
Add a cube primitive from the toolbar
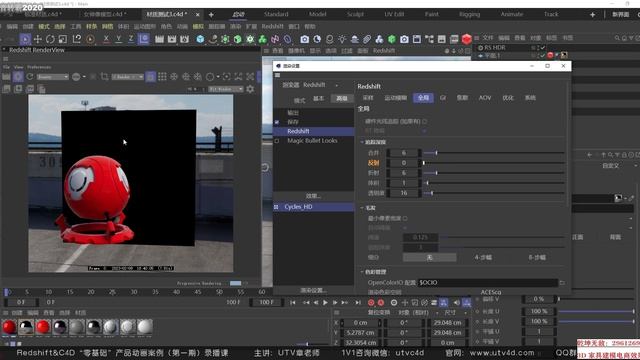(200, 39)
